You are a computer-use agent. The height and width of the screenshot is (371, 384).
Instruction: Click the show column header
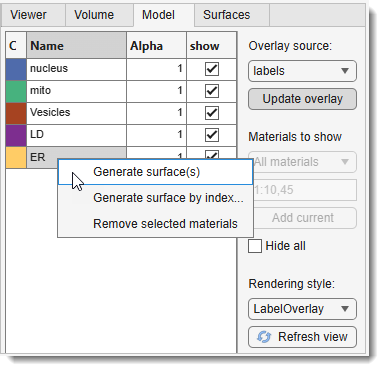tap(212, 45)
